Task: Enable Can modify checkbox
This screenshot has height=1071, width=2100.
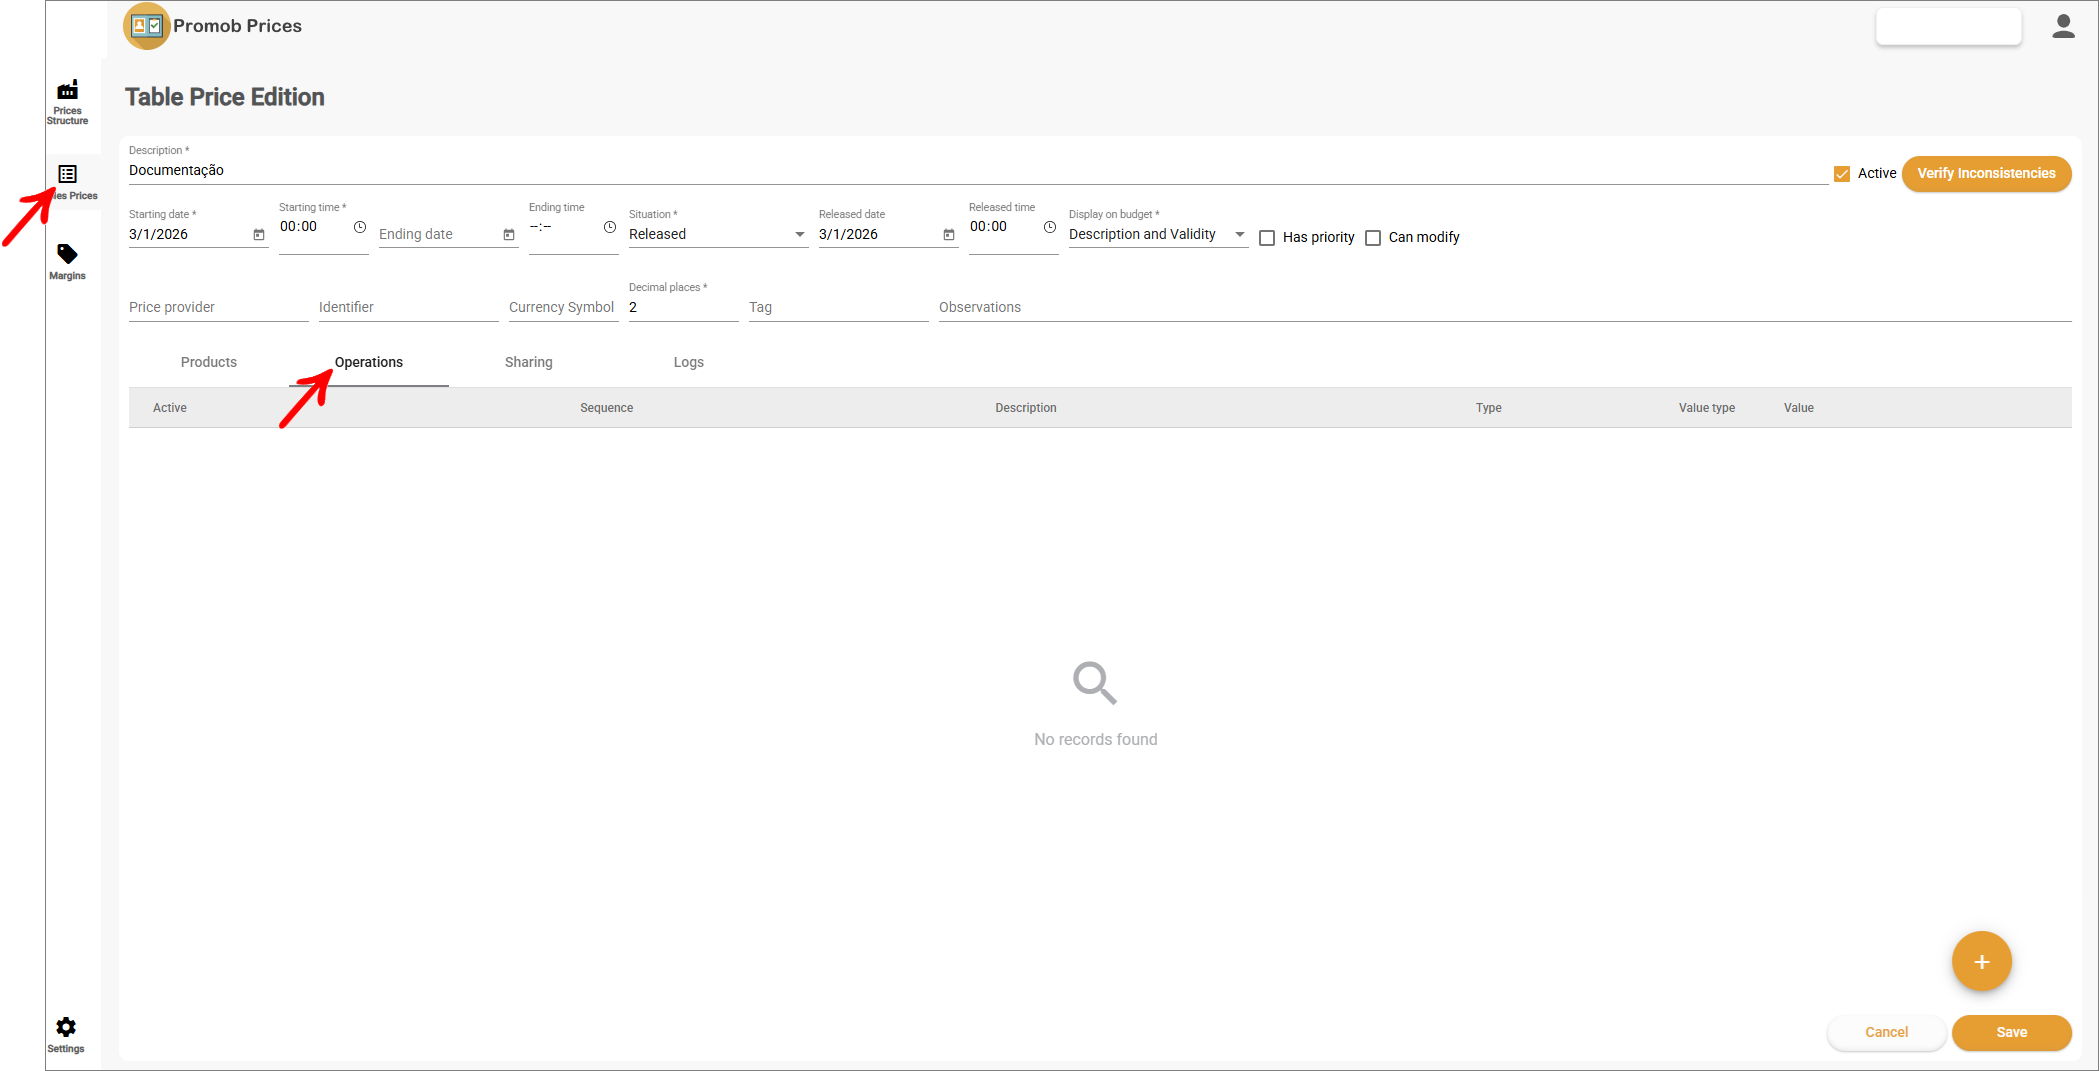Action: (x=1373, y=238)
